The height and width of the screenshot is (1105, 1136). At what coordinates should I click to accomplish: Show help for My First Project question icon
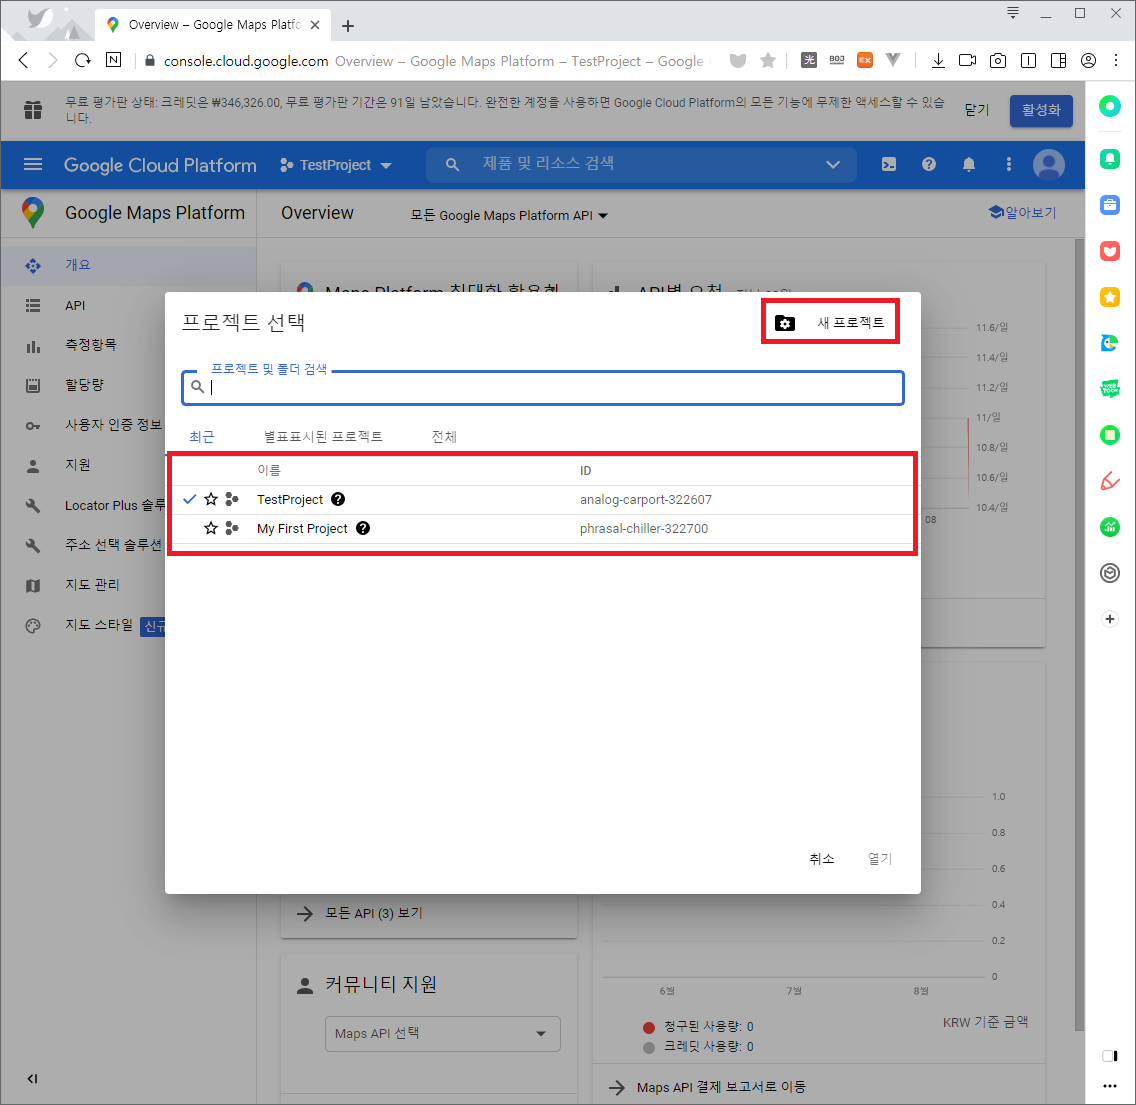click(x=363, y=528)
